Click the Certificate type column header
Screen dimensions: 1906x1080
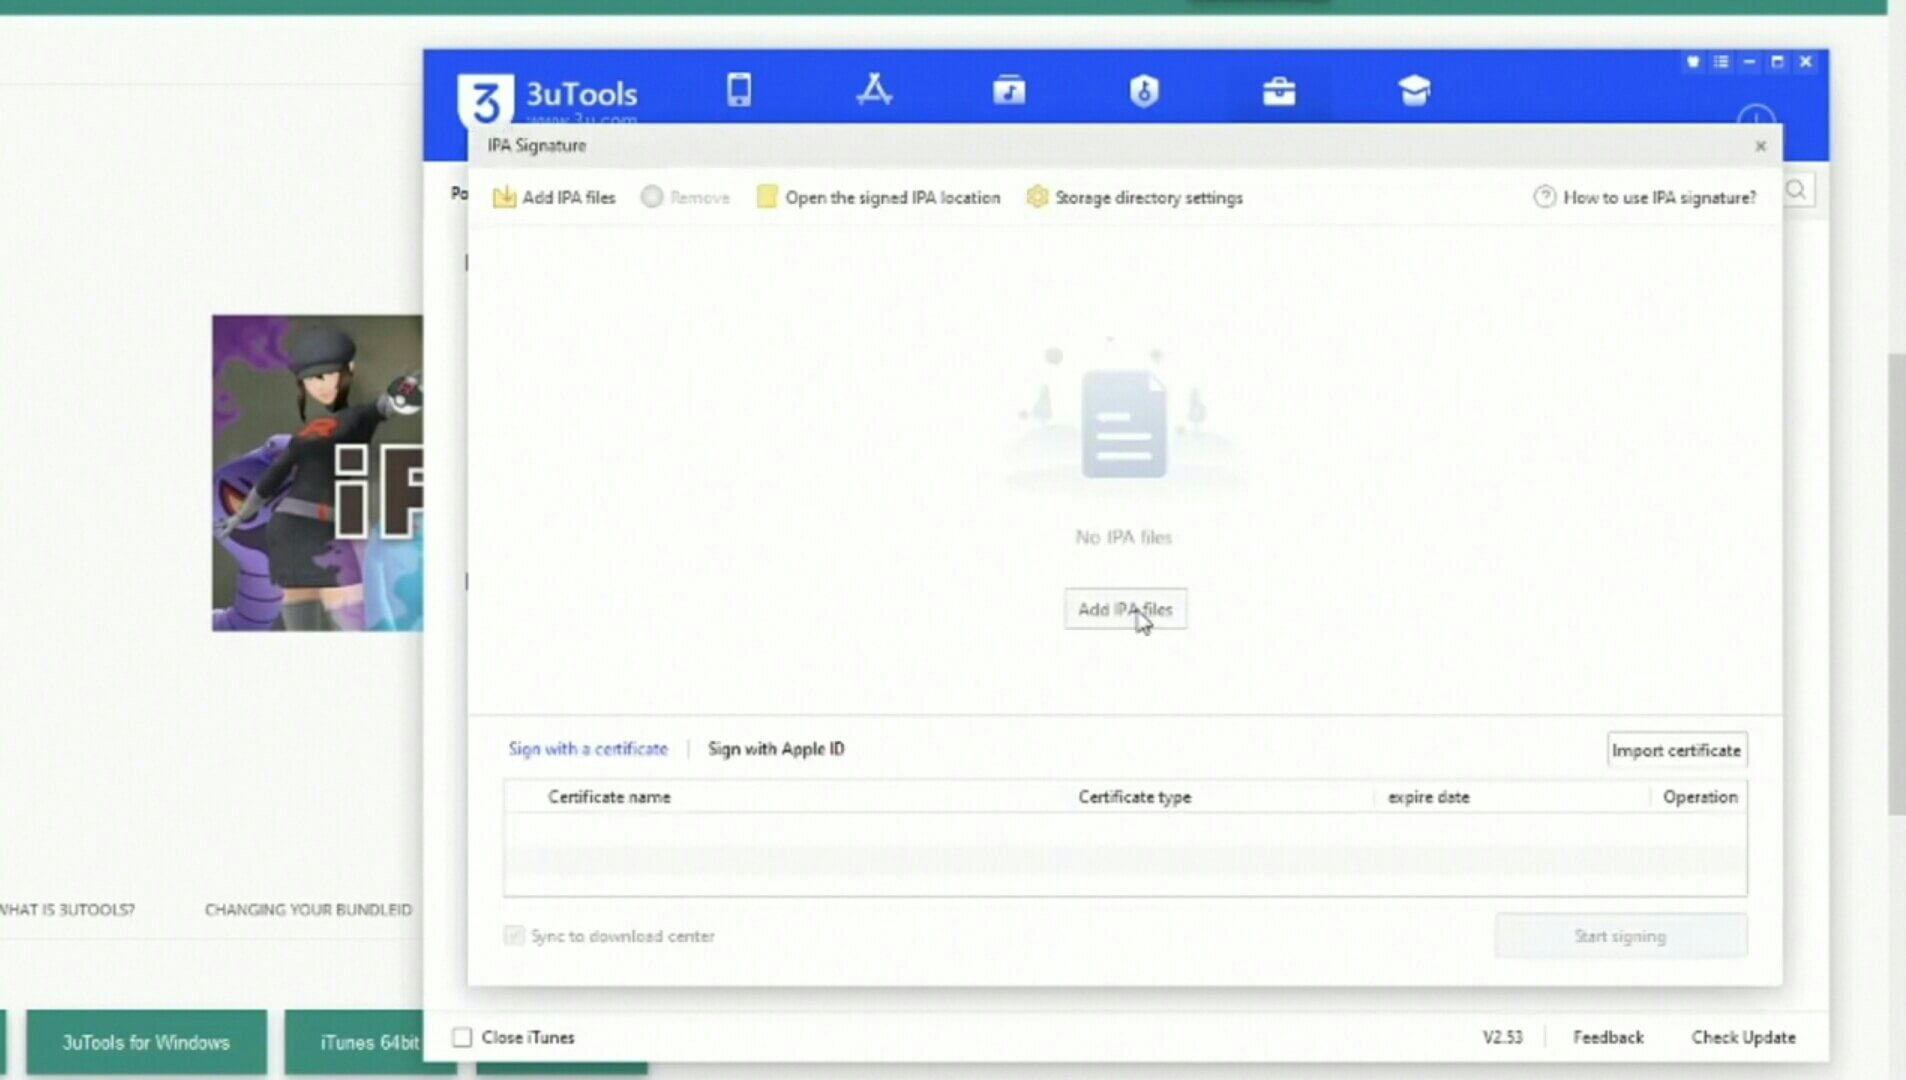click(1134, 797)
